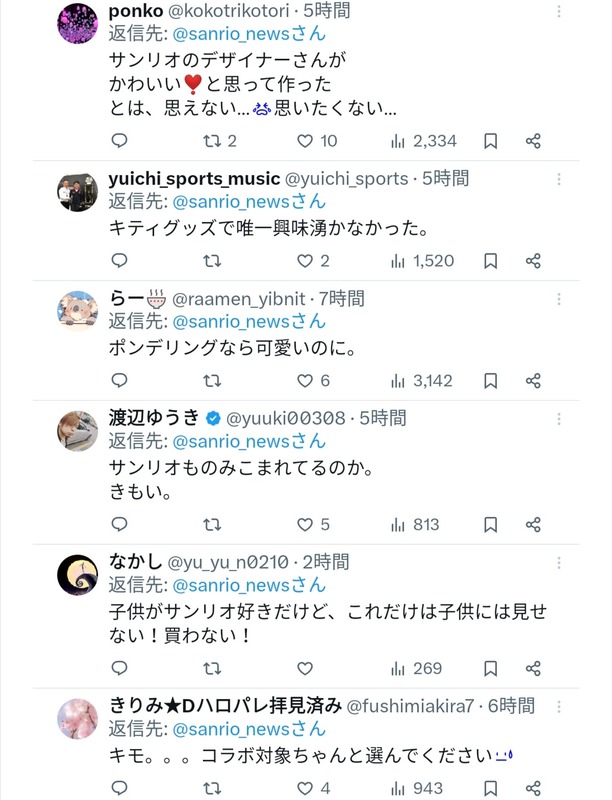Screen dimensions: 612x800
Task: Open きりみ★Dハロパレ拝見済み profile name
Action: 225,706
